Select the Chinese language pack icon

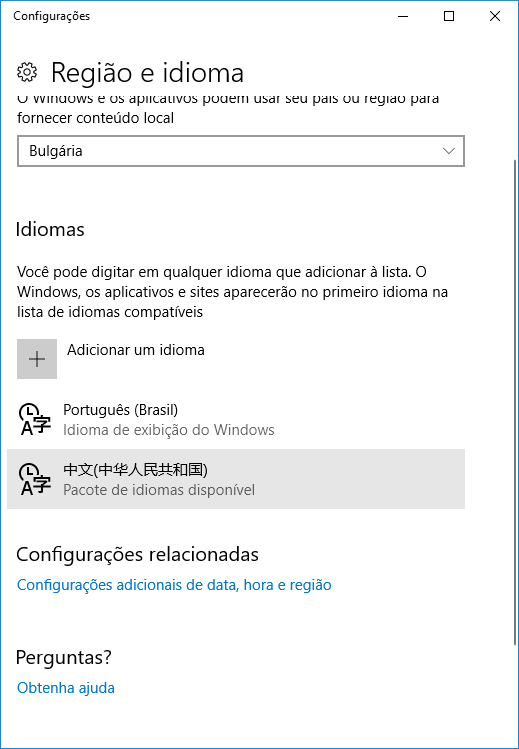coord(34,479)
